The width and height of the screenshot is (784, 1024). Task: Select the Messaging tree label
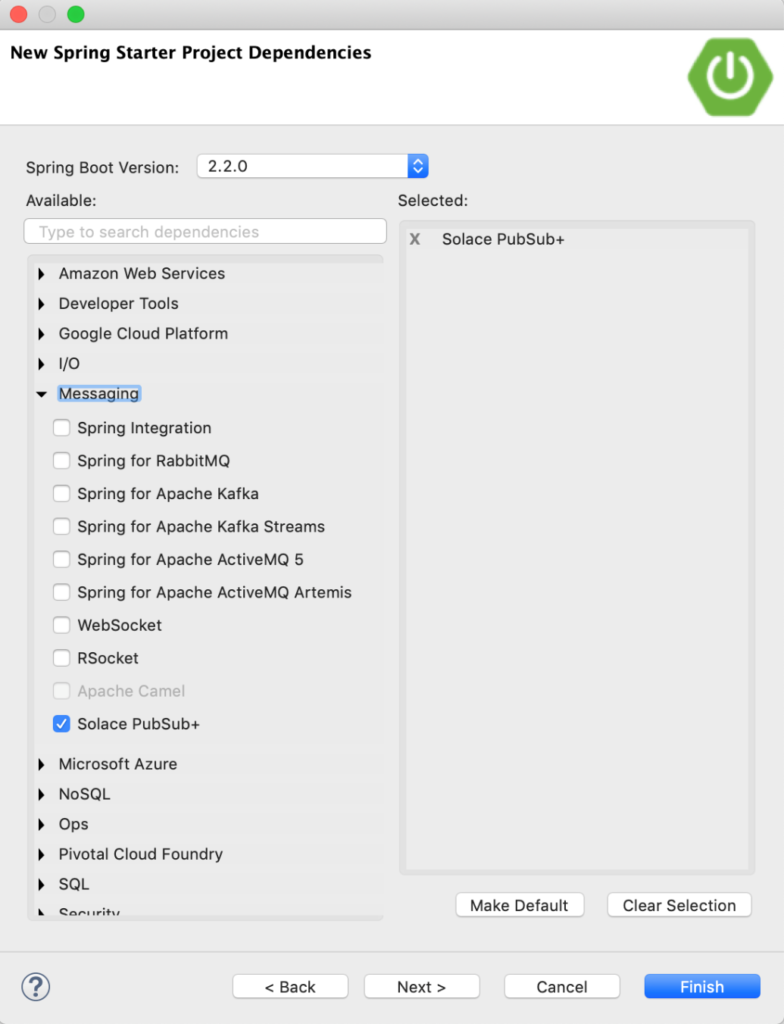point(99,394)
